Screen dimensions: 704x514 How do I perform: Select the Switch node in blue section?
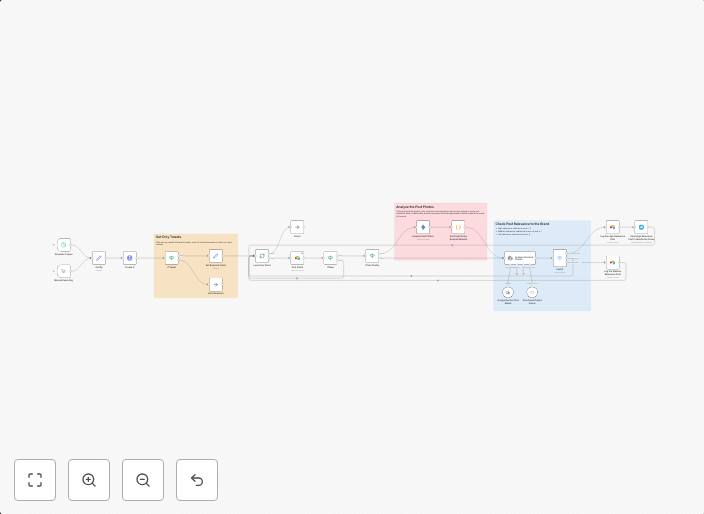(x=560, y=258)
